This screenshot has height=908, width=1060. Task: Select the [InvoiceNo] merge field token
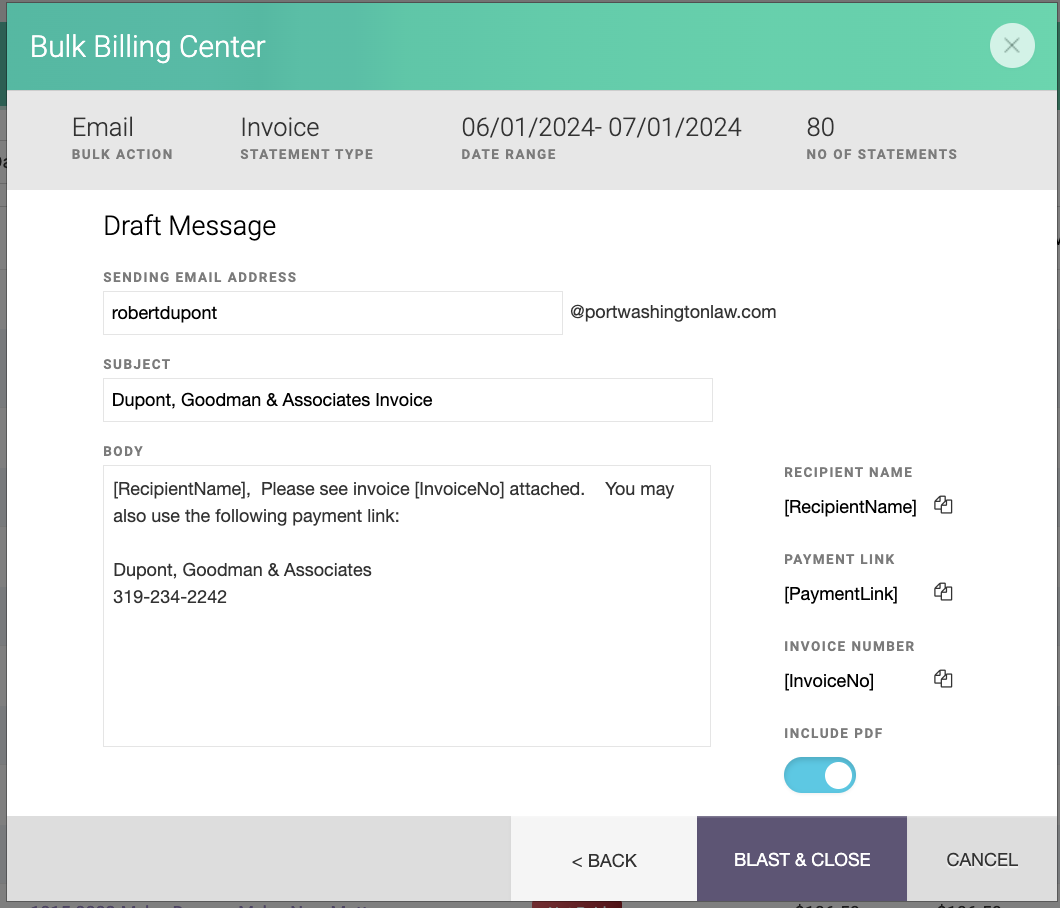click(x=829, y=681)
